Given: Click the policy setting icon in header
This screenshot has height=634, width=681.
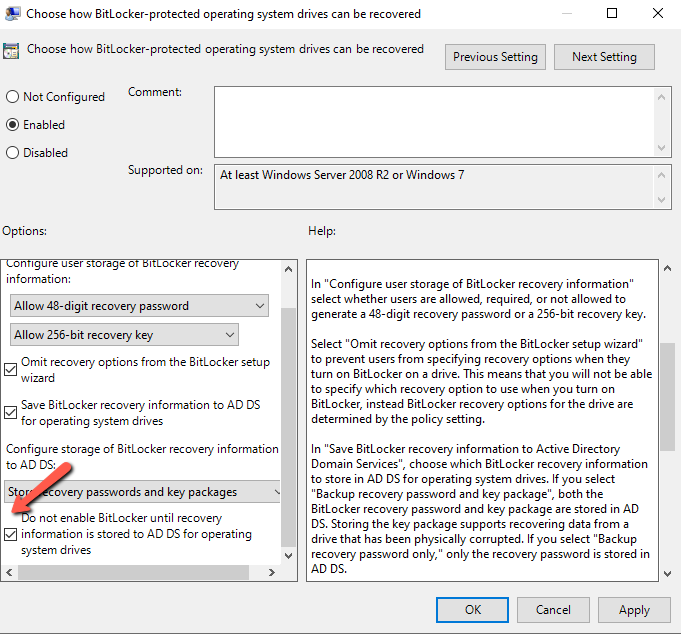Looking at the screenshot, I should [13, 51].
